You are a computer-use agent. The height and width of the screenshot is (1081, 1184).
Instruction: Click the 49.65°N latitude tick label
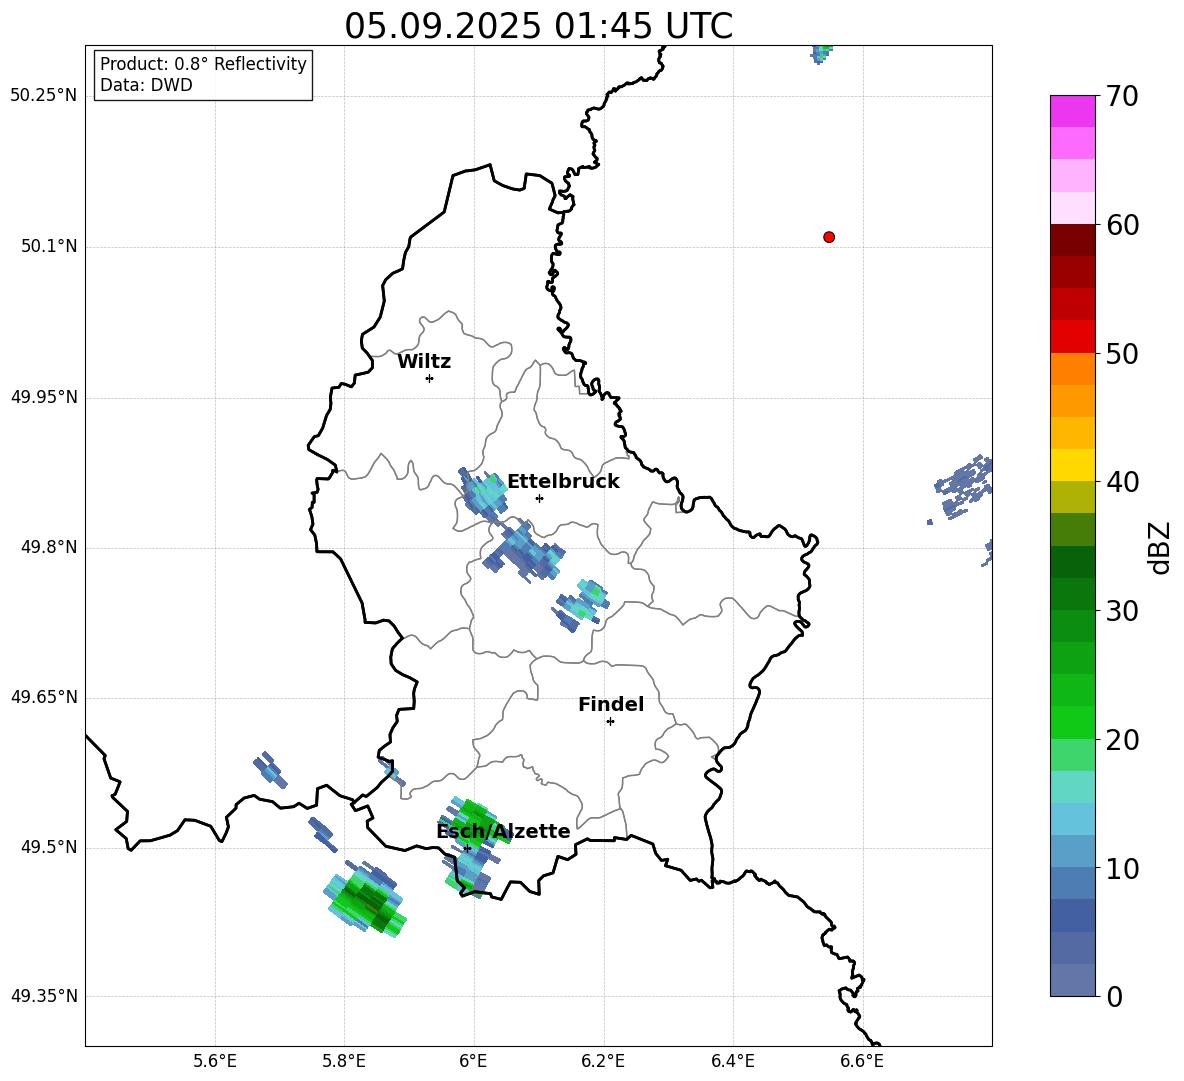tap(44, 697)
